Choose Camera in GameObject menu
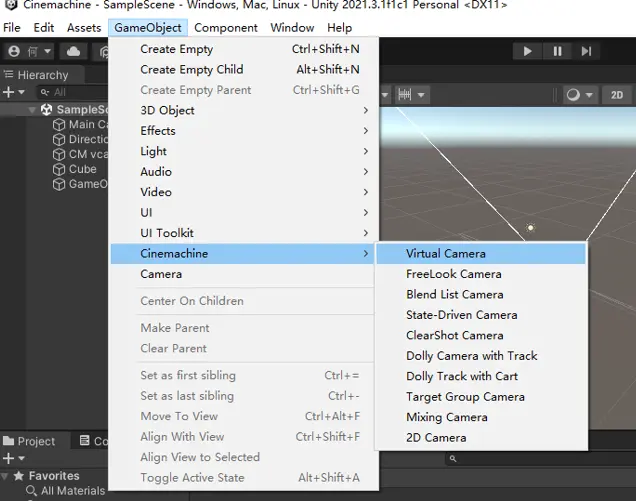Viewport: 636px width, 501px height. click(243, 274)
